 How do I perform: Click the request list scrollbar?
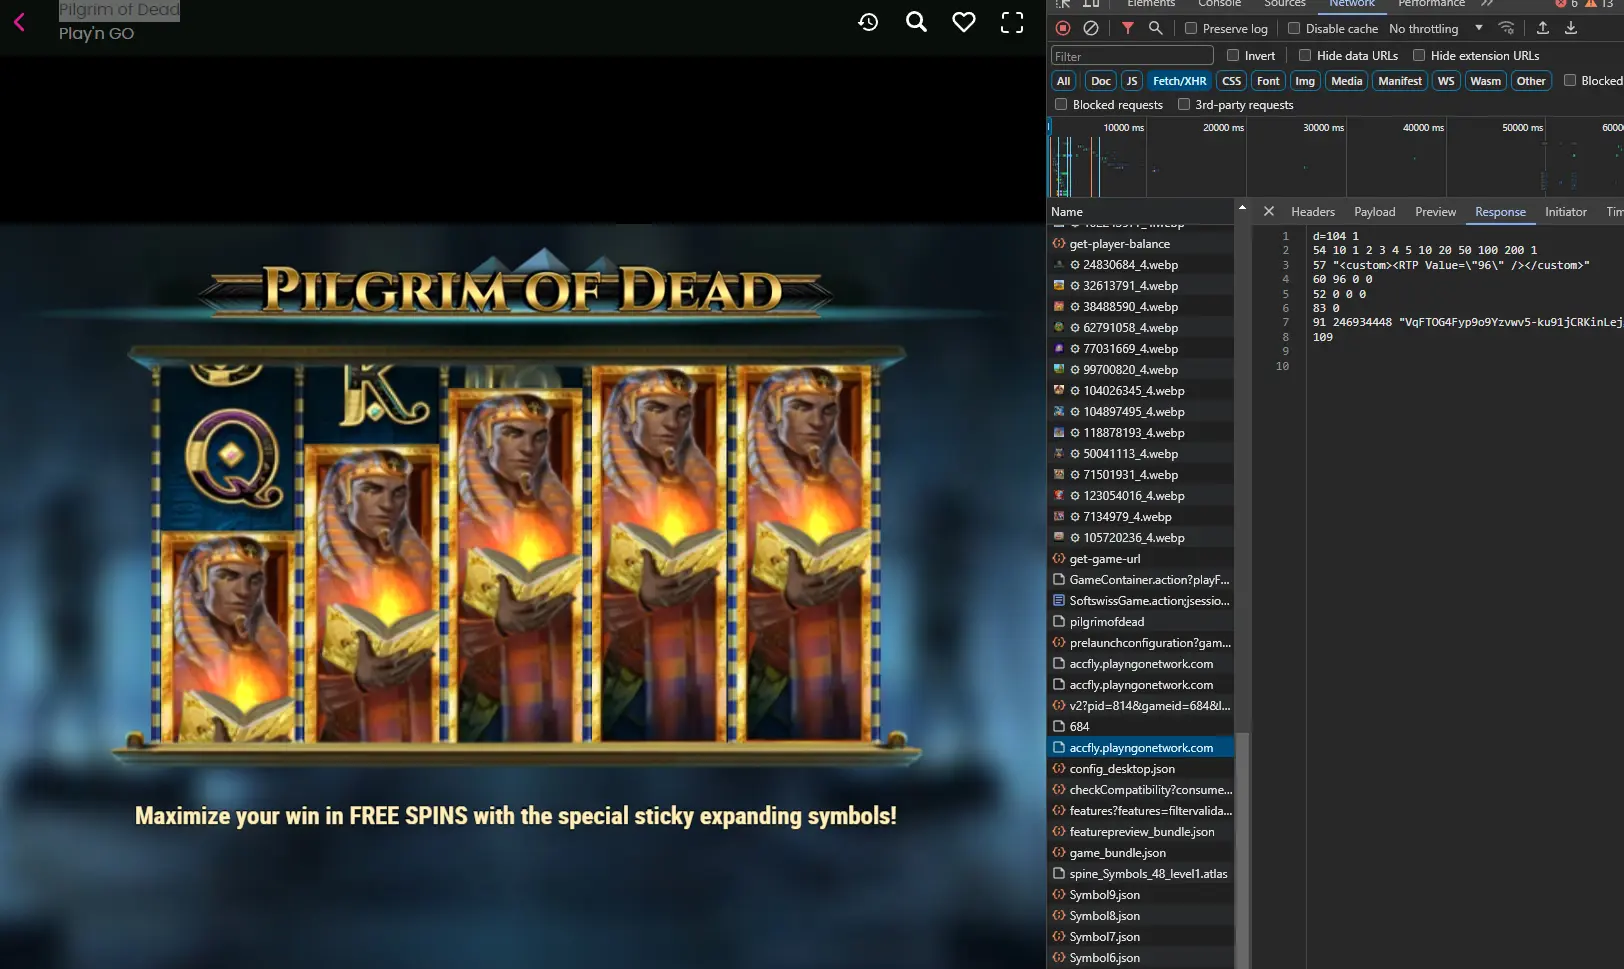(1242, 850)
